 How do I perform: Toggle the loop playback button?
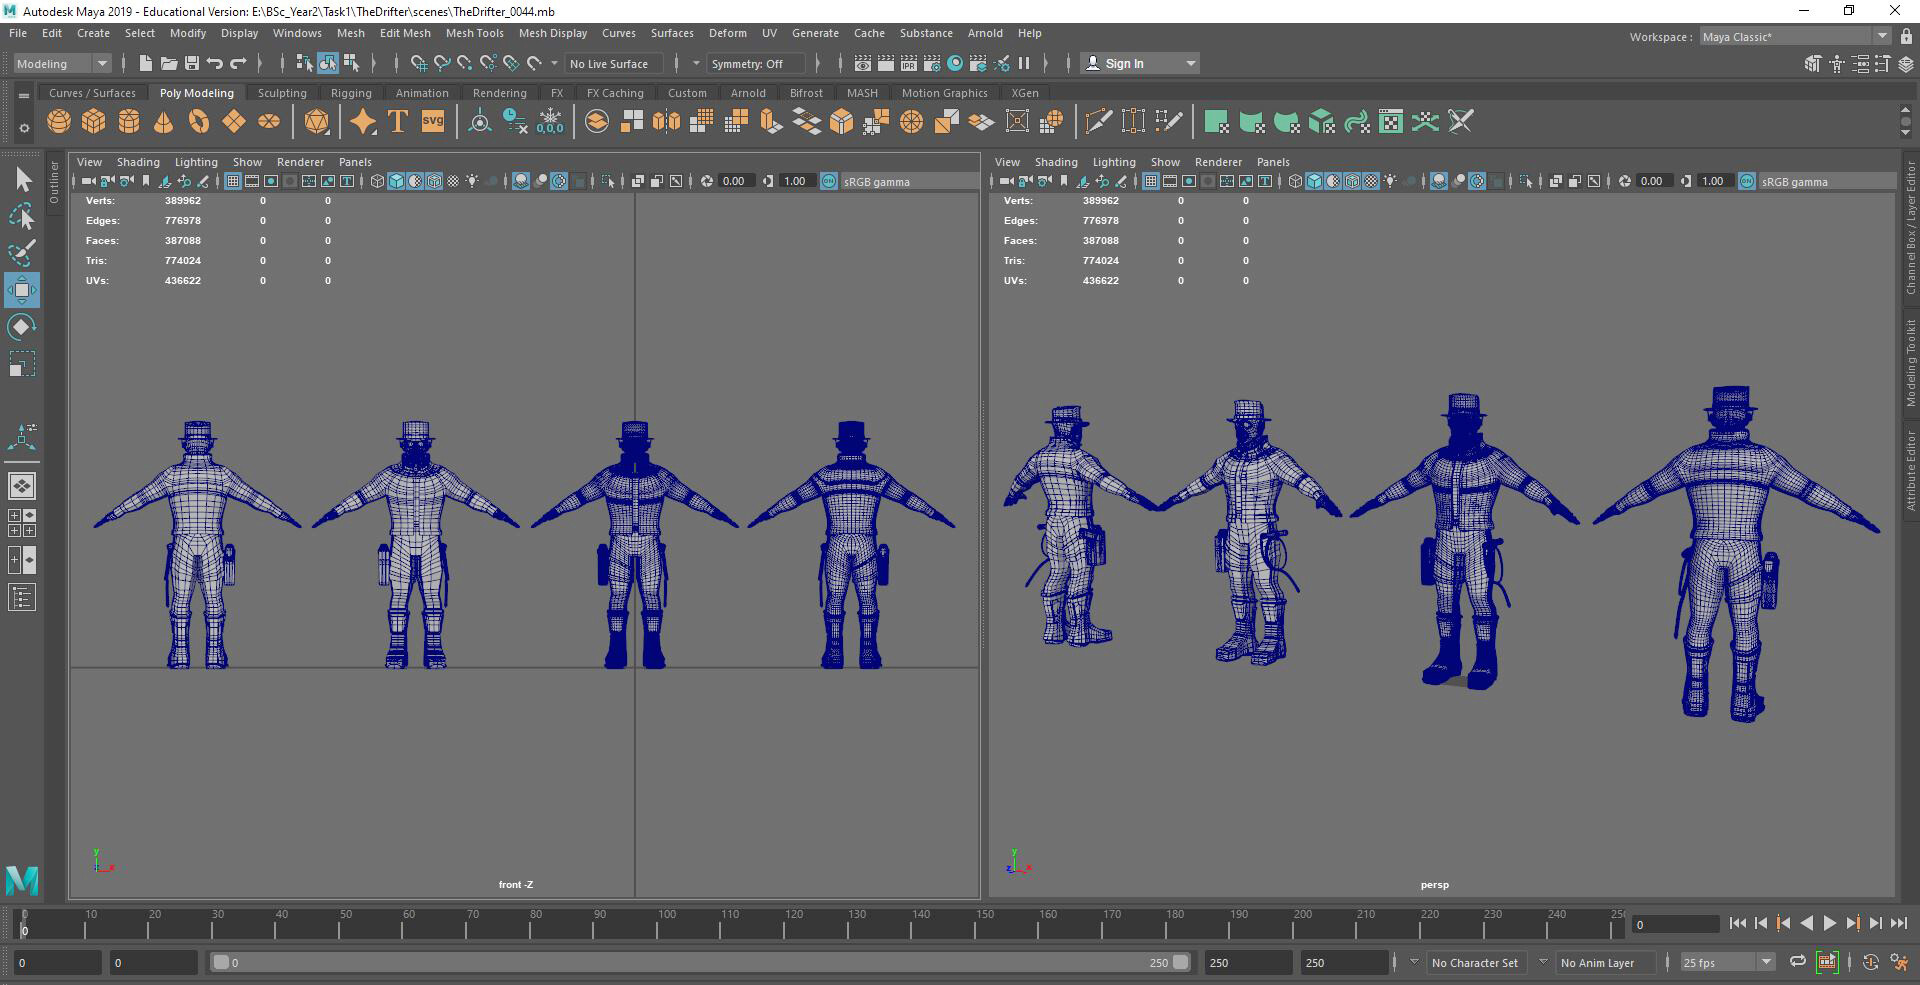1797,962
